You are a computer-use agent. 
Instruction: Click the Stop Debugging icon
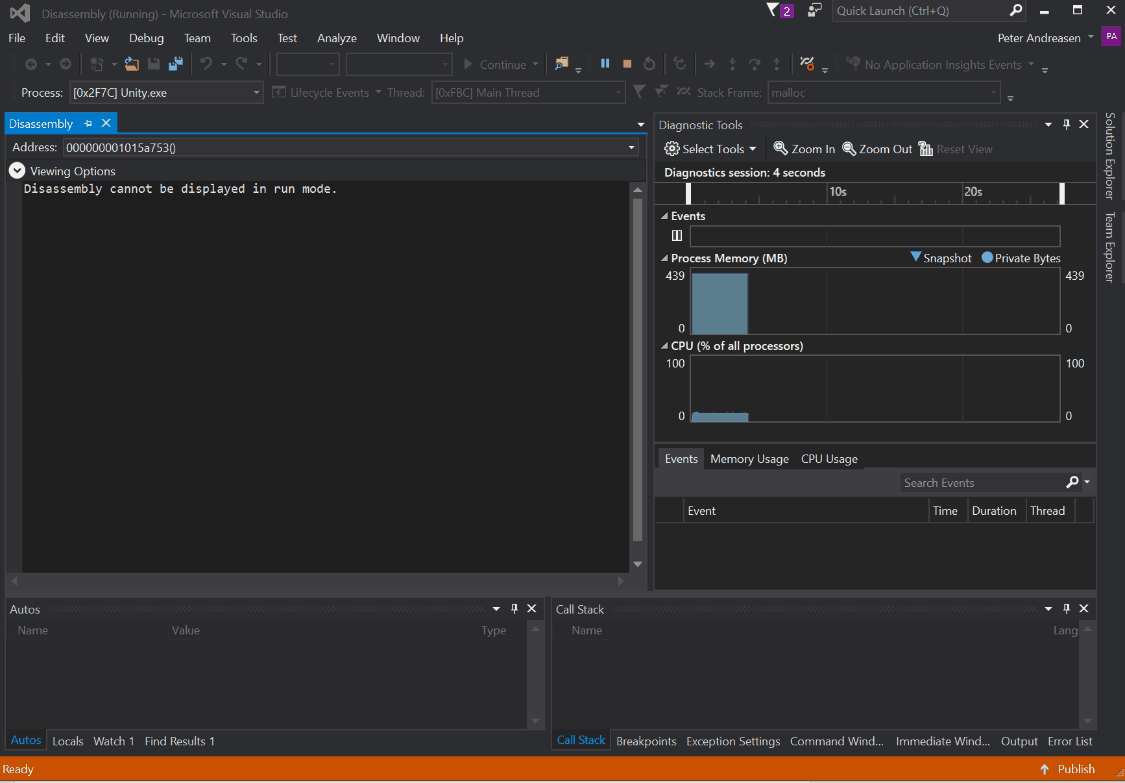(627, 63)
